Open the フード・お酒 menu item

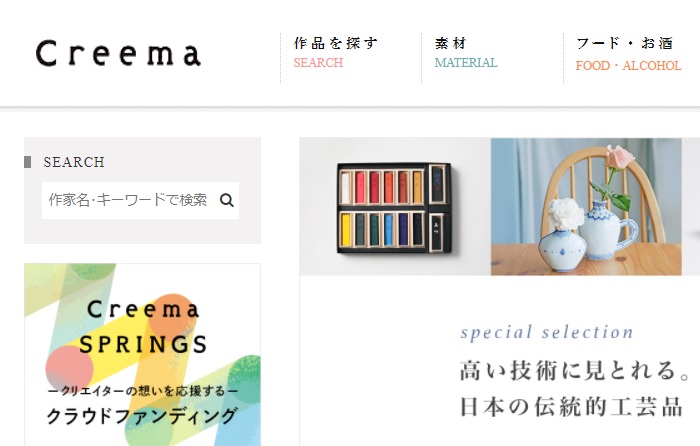pos(625,43)
